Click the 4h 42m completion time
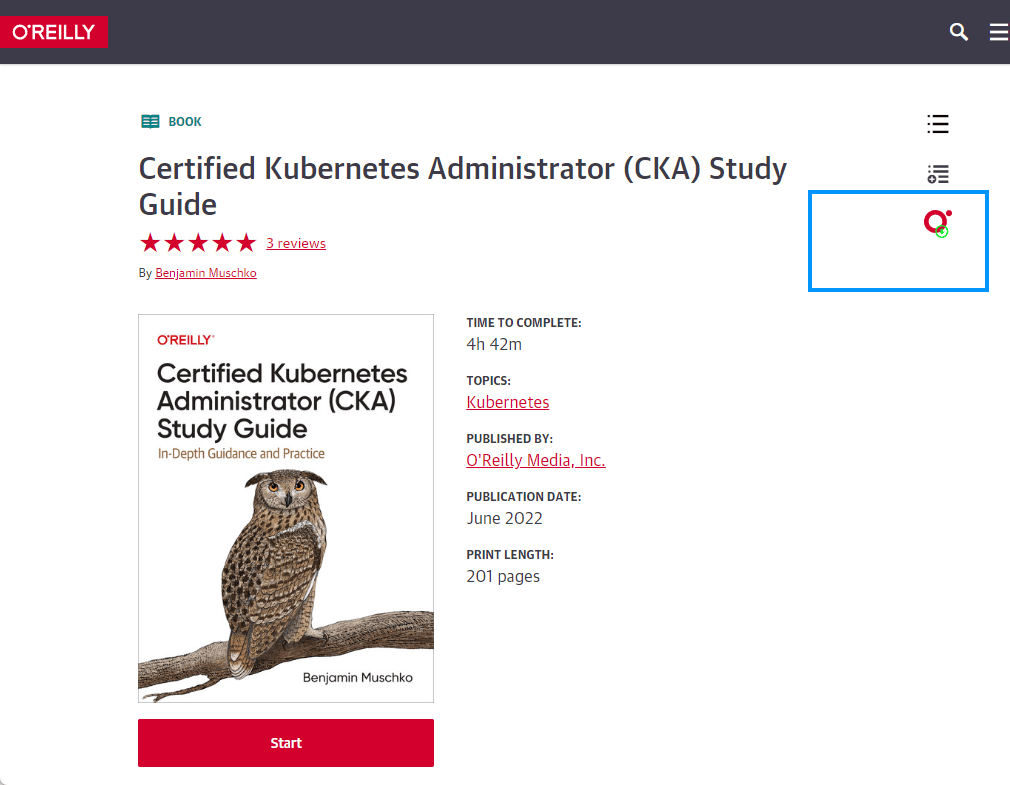Viewport: 1010px width, 785px height. pyautogui.click(x=494, y=344)
